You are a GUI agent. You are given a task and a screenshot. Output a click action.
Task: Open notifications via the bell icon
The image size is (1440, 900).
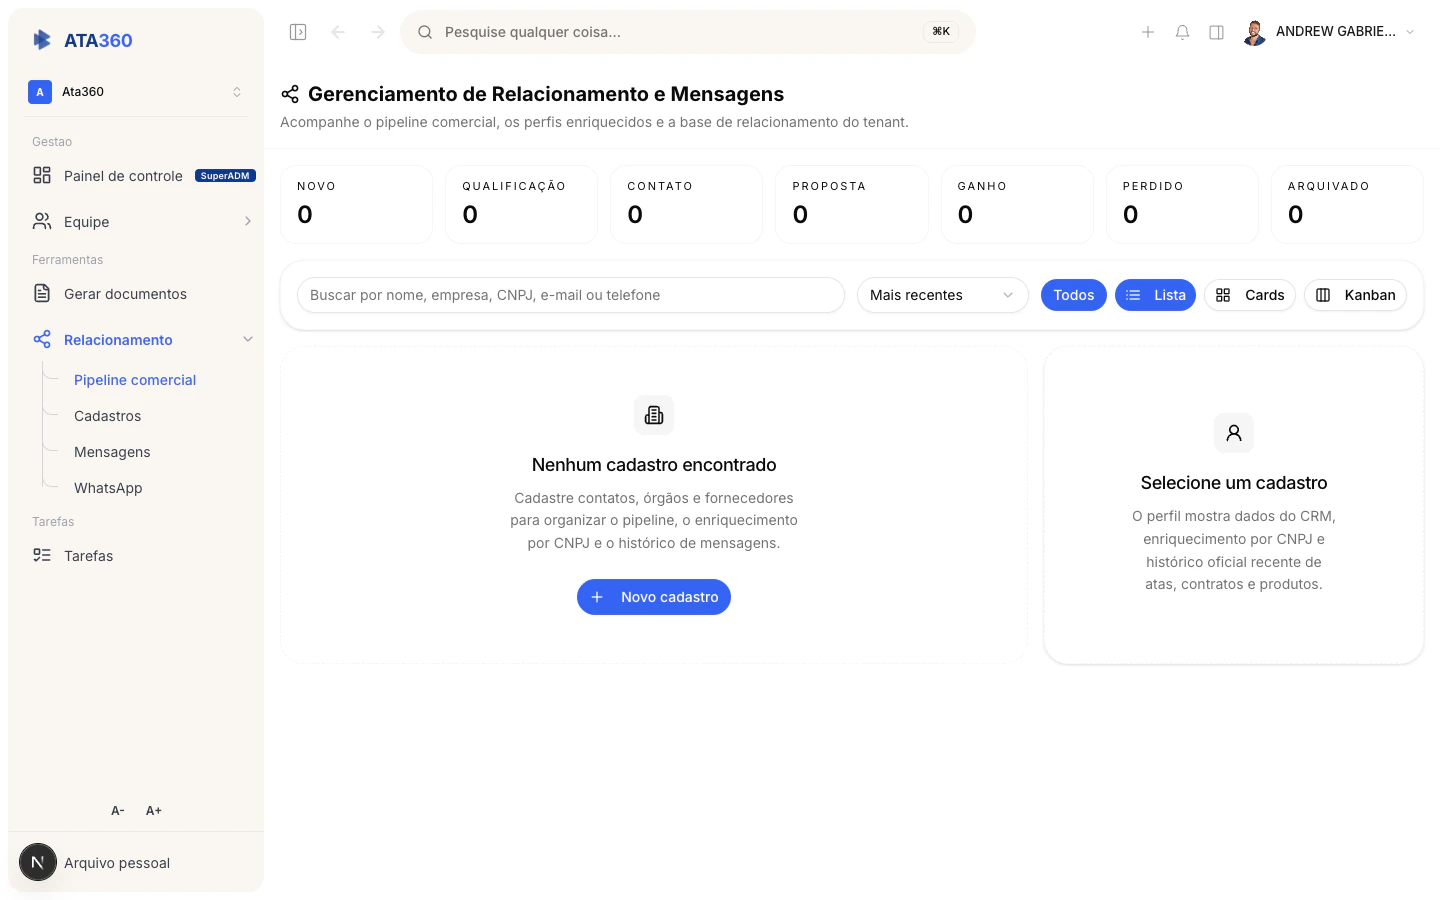coord(1182,31)
